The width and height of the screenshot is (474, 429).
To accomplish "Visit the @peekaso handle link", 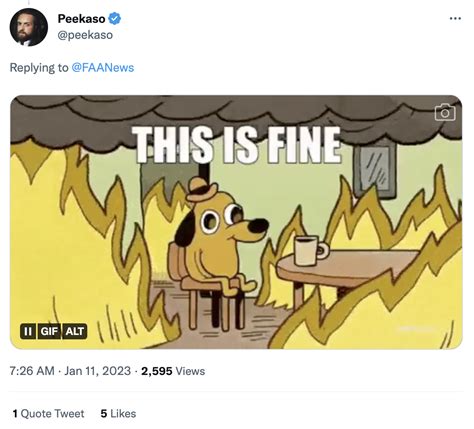I will (x=85, y=35).
